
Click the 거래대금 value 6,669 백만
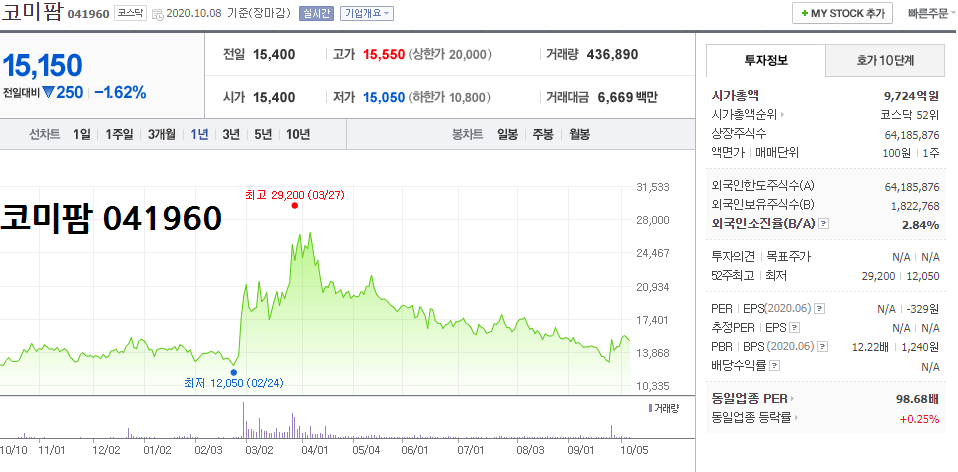pos(628,97)
